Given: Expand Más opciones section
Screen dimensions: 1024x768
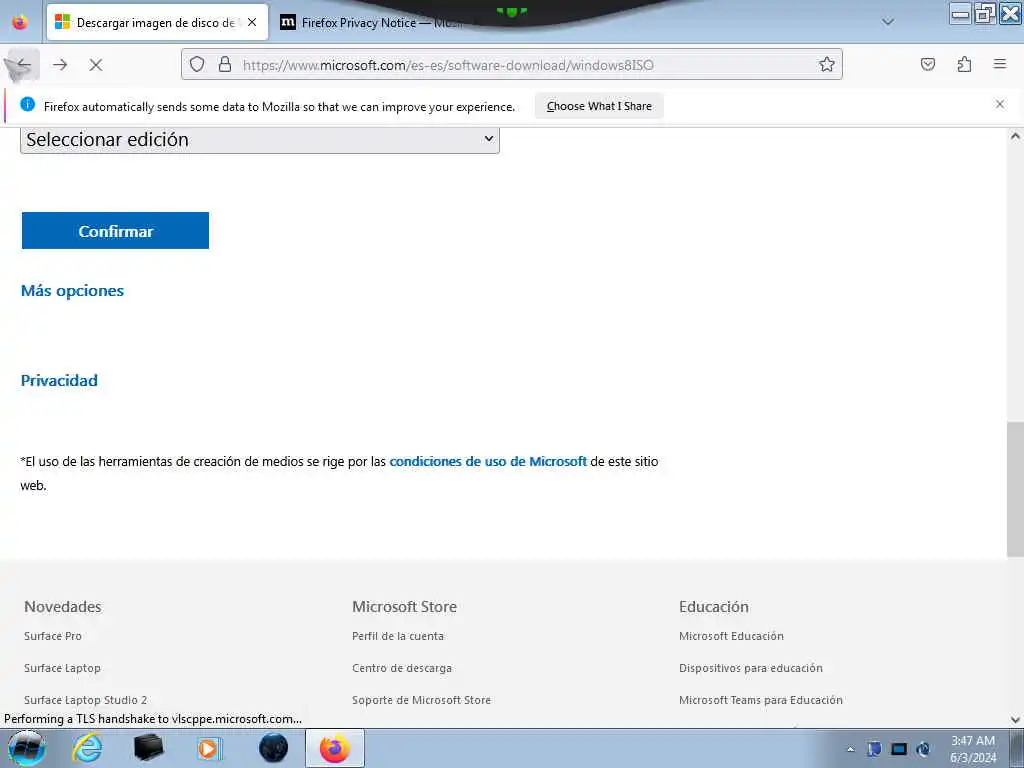Looking at the screenshot, I should click(x=72, y=291).
